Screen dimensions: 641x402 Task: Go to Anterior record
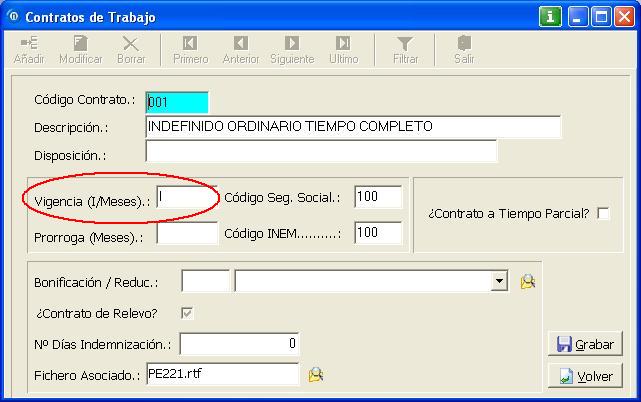241,50
